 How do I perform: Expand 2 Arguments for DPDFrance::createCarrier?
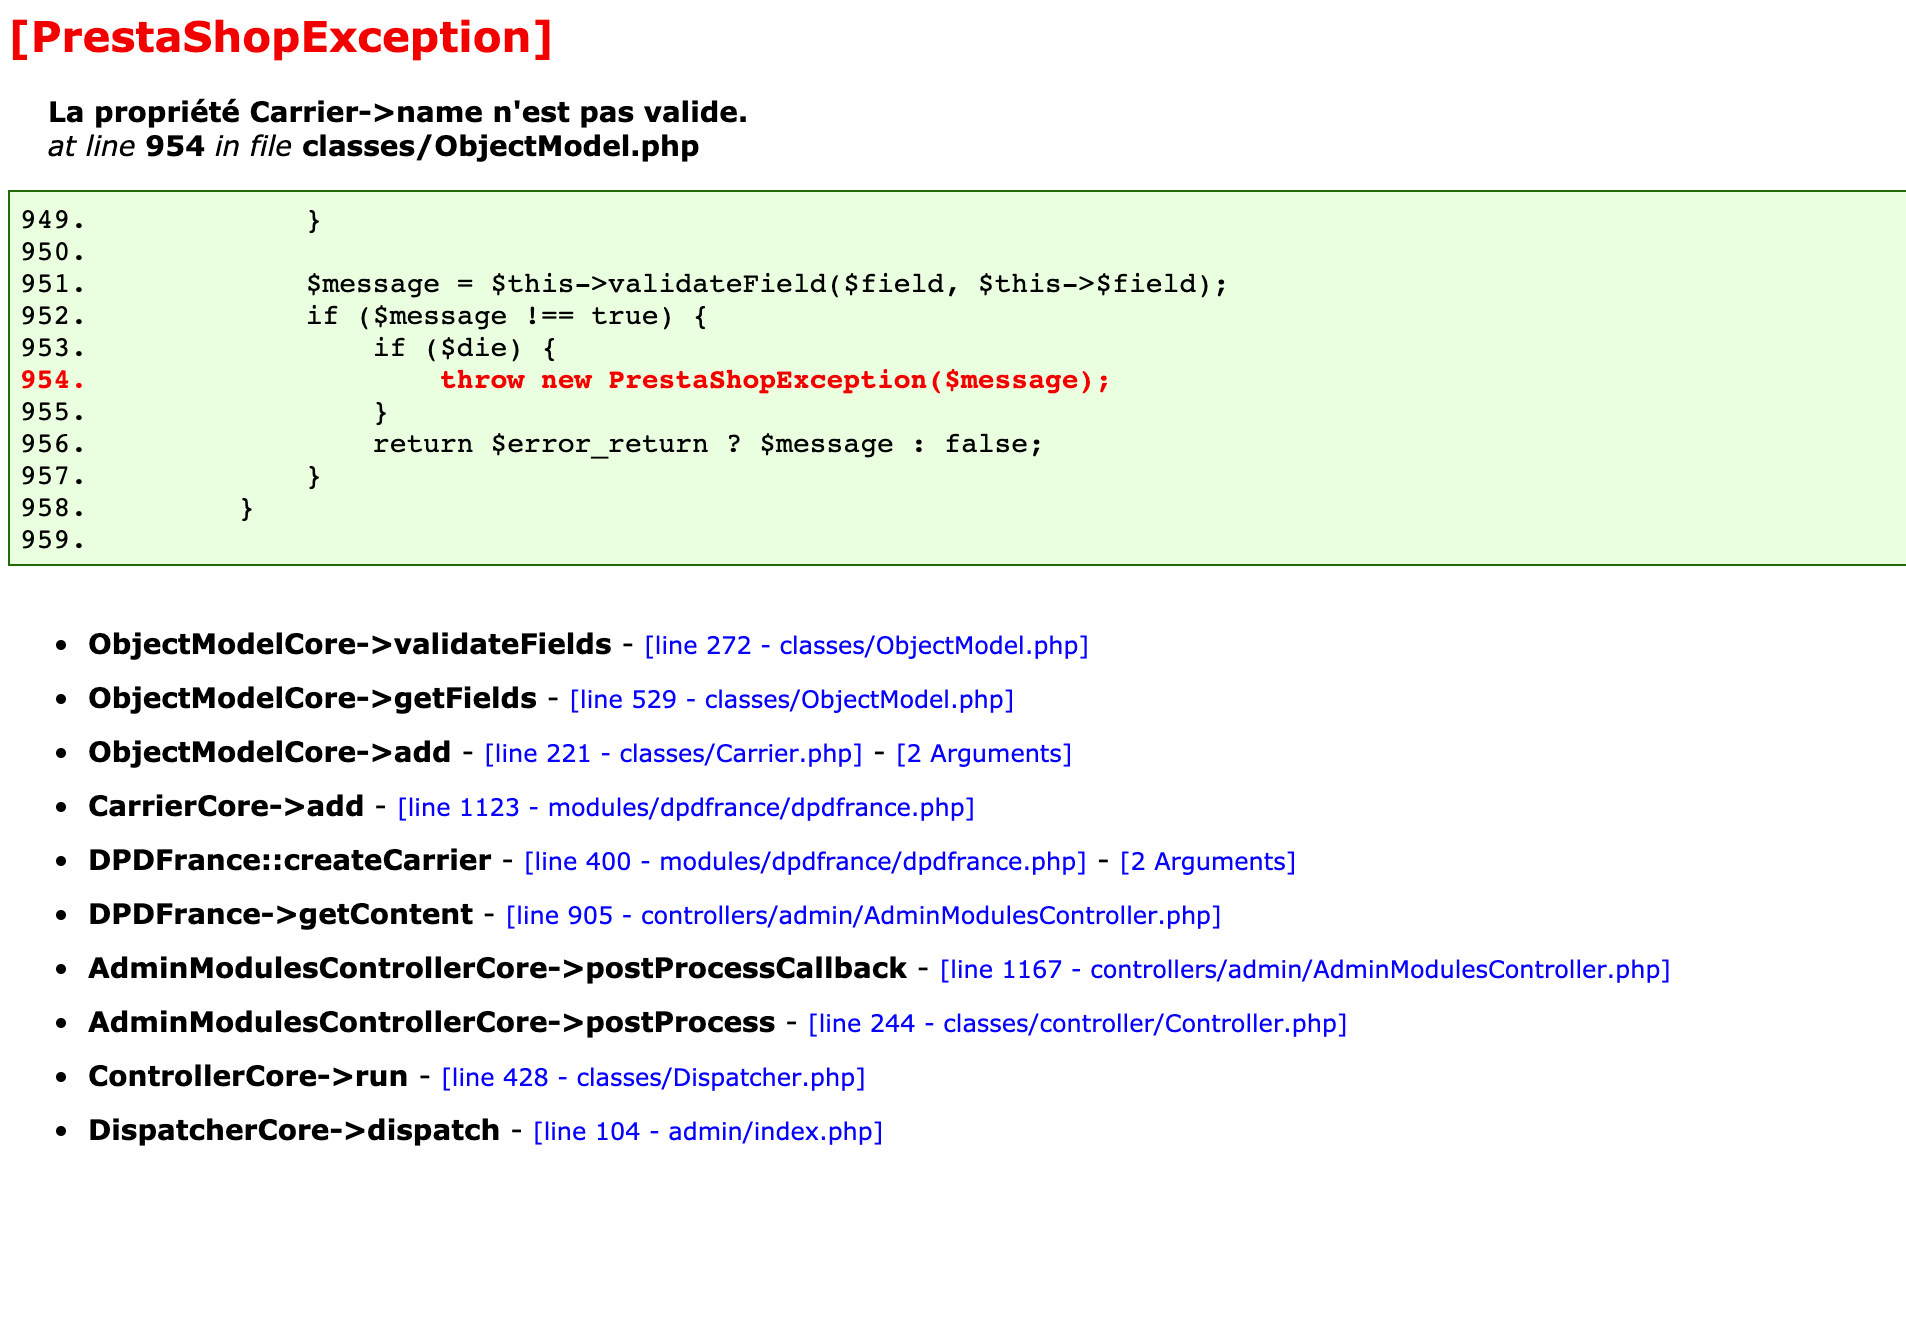tap(1208, 862)
